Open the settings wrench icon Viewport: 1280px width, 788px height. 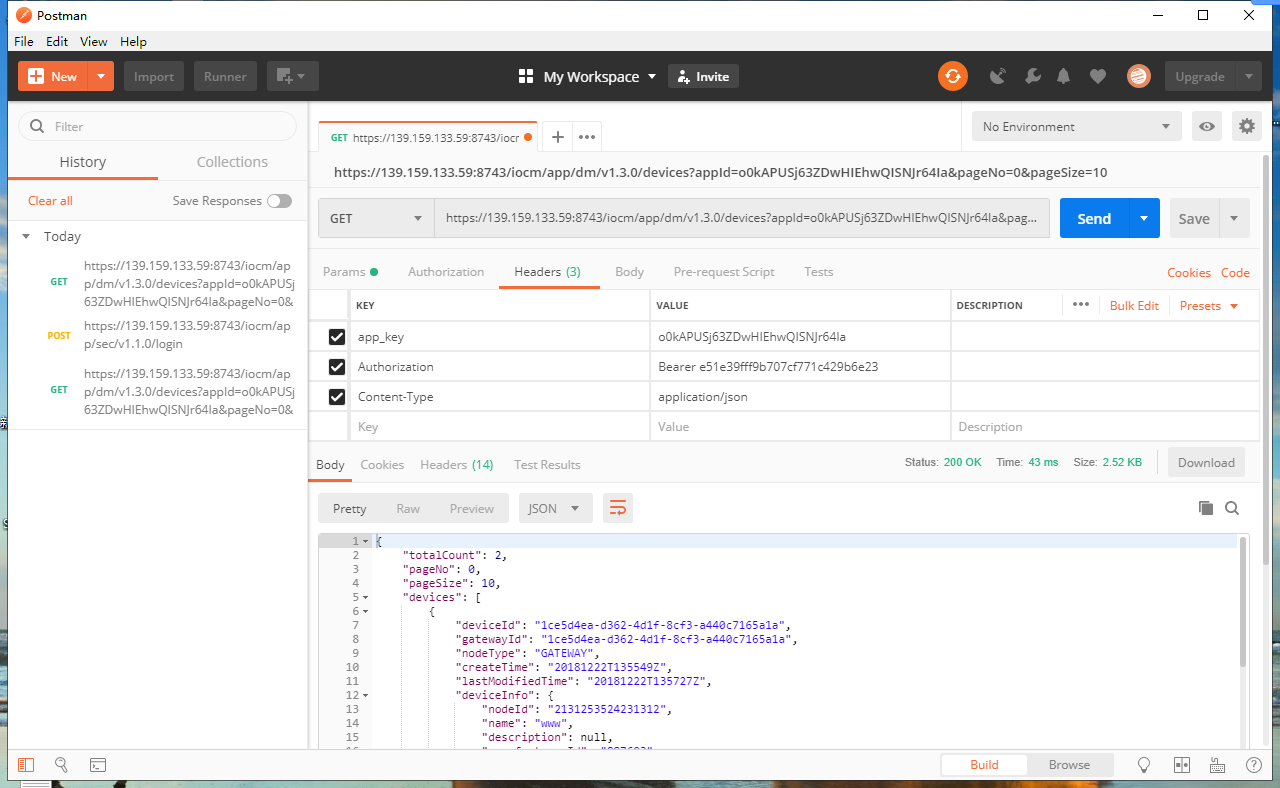tap(1033, 76)
